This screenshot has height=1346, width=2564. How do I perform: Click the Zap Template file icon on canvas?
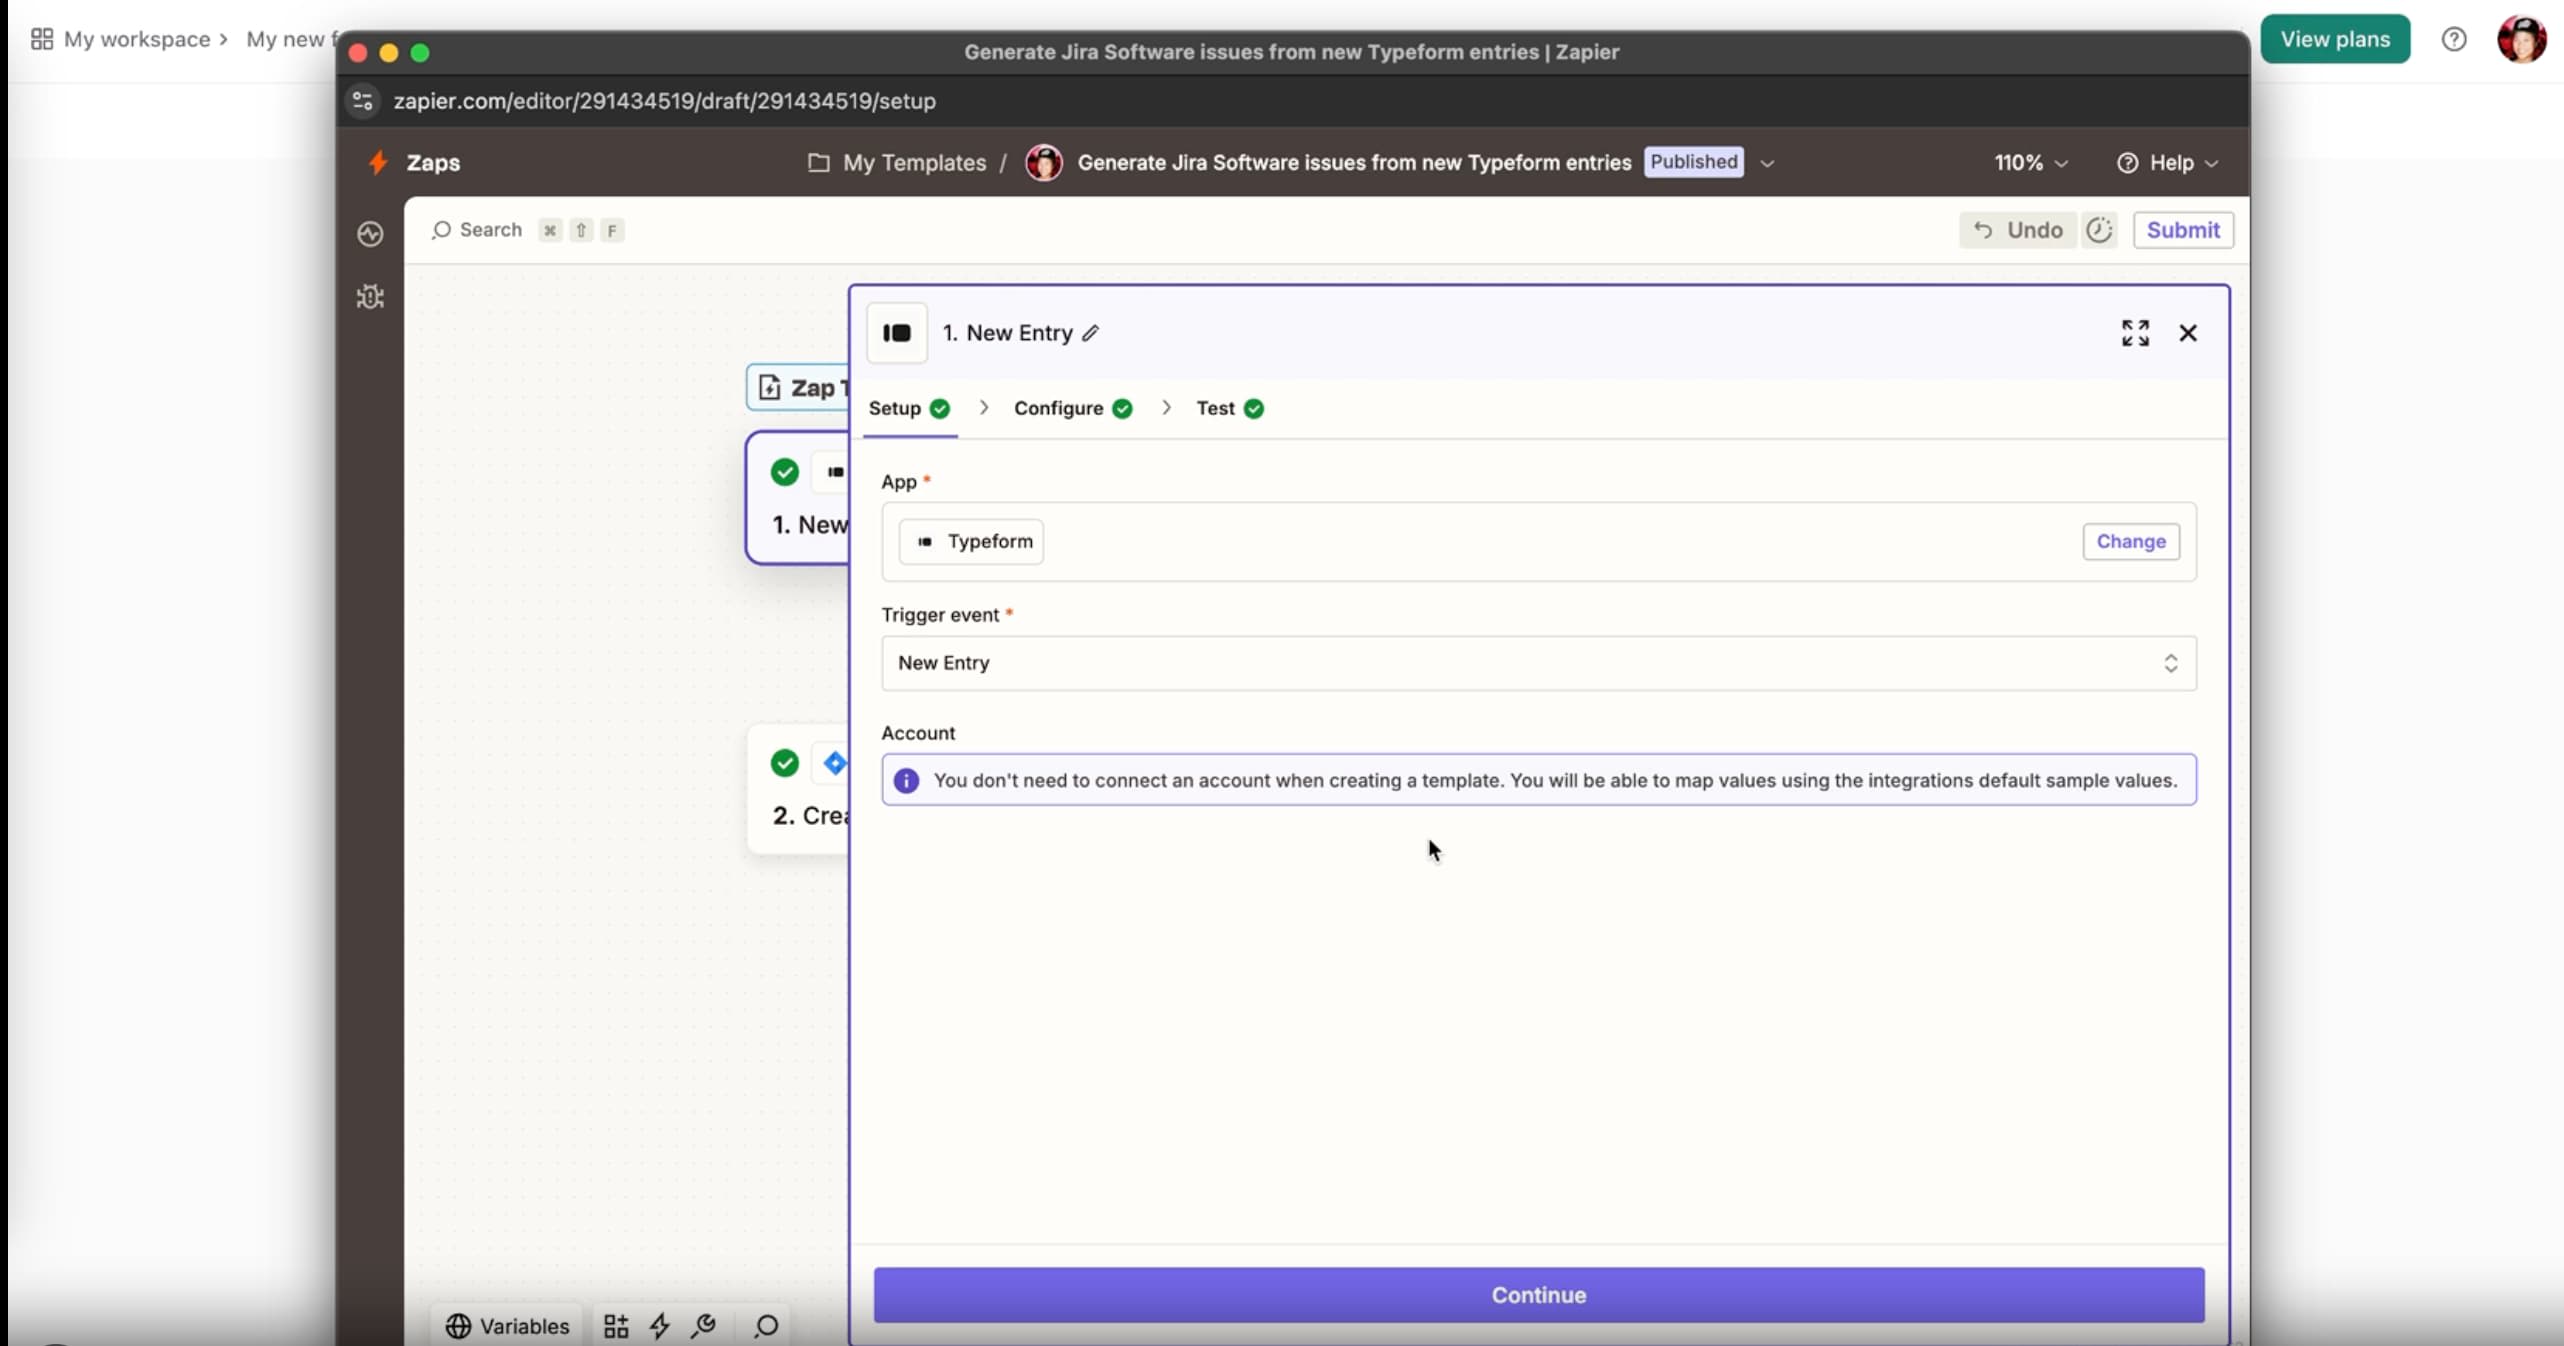(x=769, y=387)
